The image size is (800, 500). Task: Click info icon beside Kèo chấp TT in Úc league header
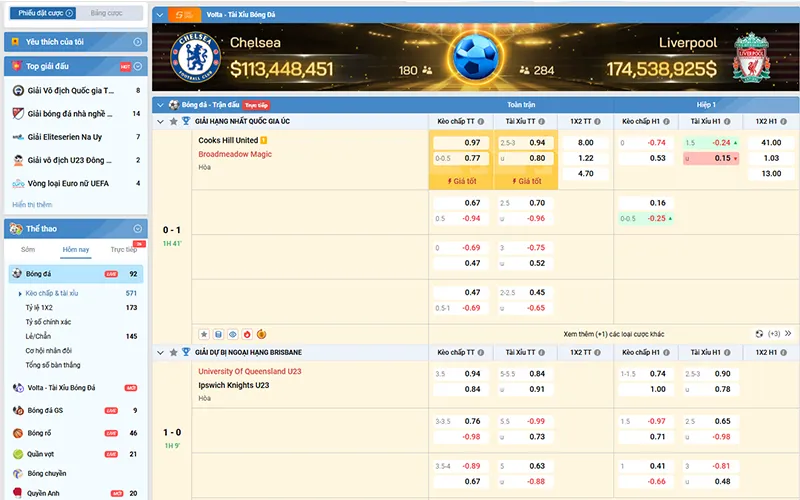point(481,121)
